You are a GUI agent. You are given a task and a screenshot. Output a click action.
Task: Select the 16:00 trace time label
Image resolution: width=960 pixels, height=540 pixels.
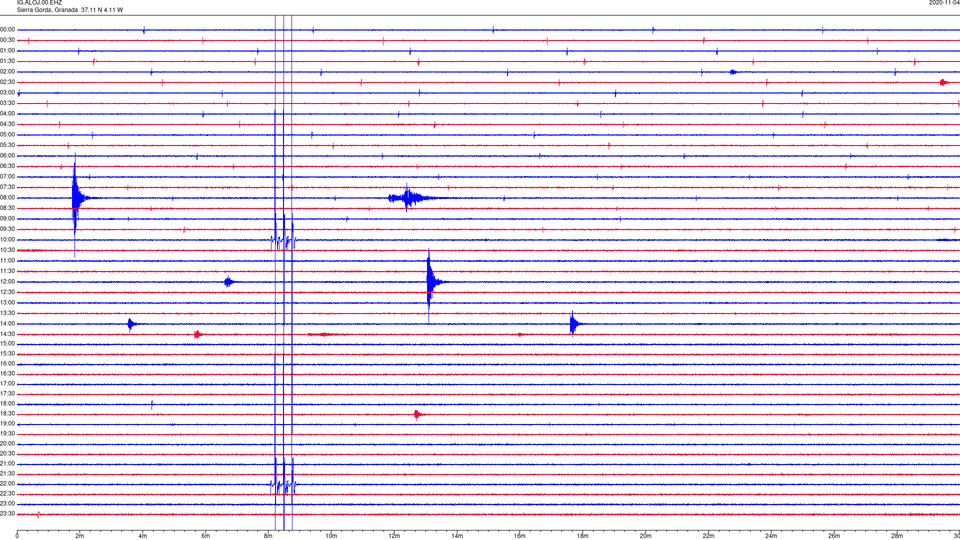pos(7,364)
